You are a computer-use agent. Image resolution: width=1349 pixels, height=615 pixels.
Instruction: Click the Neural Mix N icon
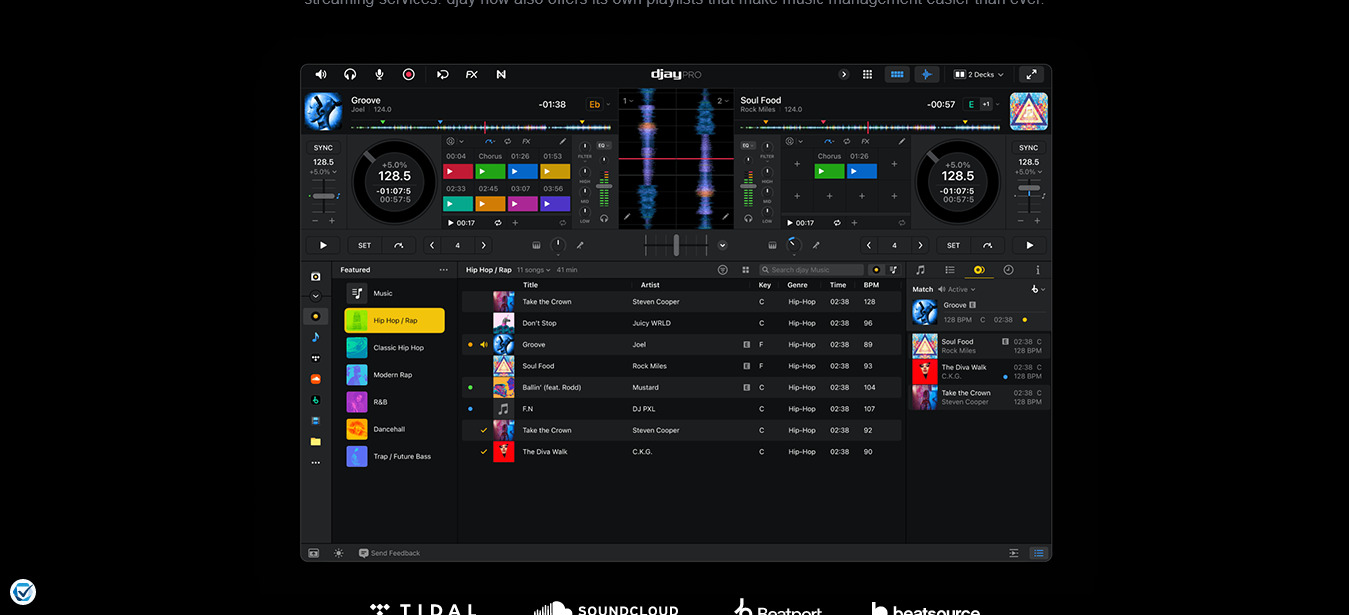click(x=501, y=74)
